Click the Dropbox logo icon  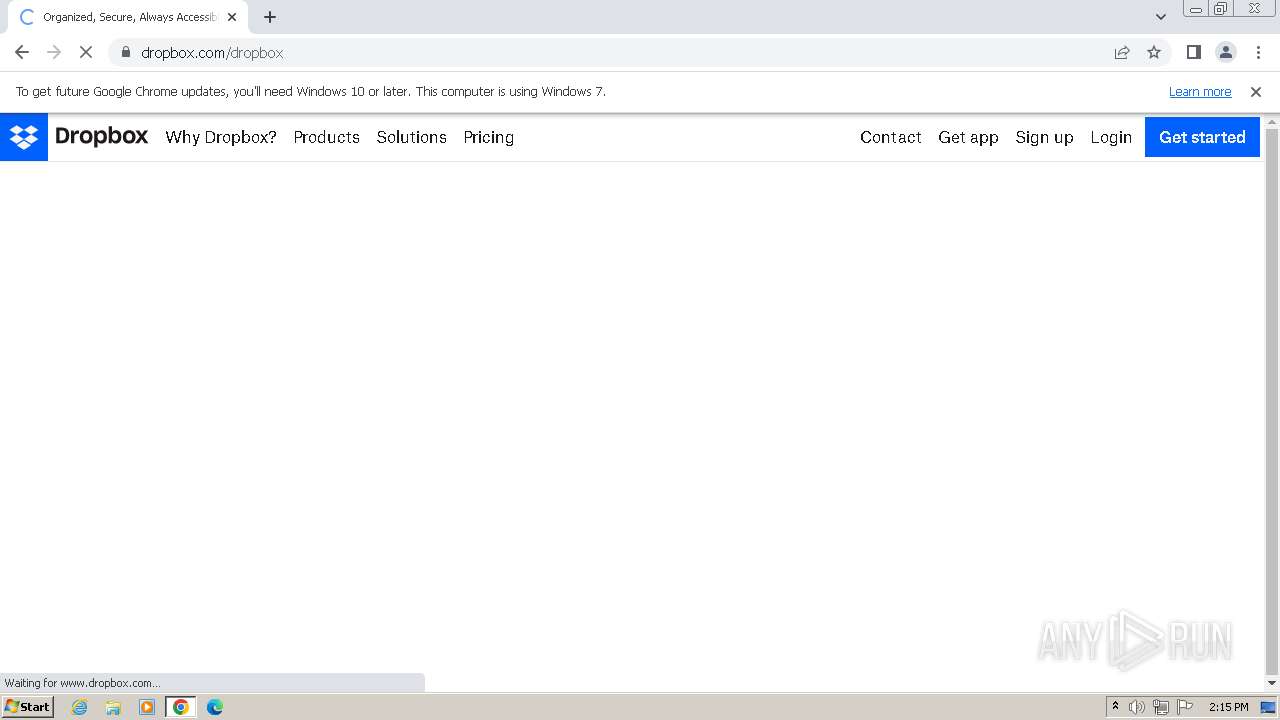pyautogui.click(x=24, y=137)
